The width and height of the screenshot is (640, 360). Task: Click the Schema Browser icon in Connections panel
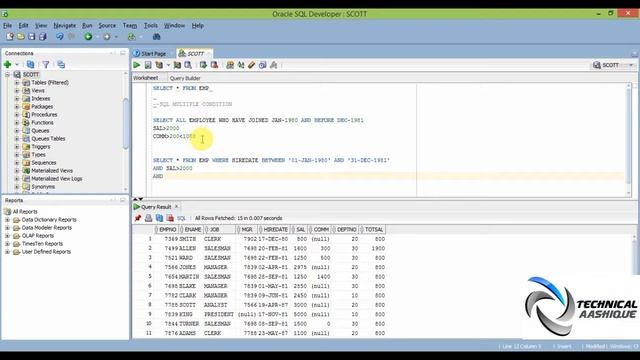coord(61,64)
